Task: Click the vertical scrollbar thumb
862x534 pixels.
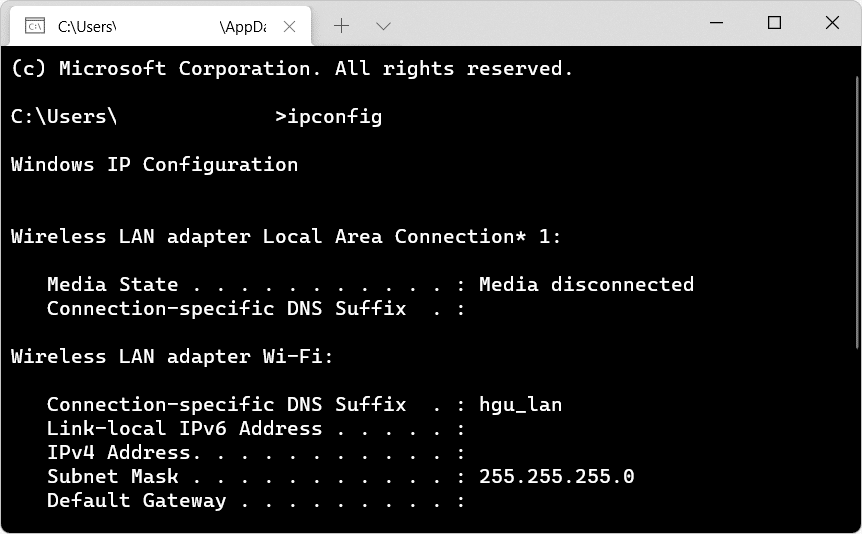Action: point(856,200)
